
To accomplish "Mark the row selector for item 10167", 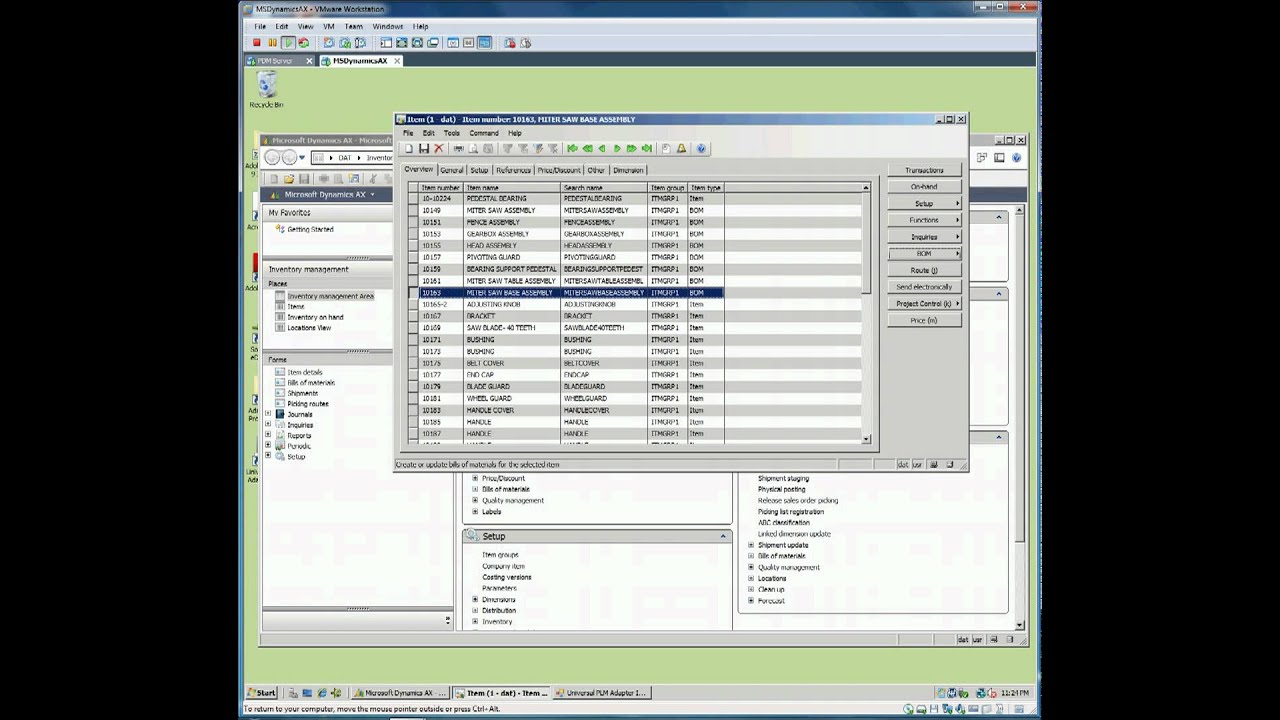I will [413, 316].
